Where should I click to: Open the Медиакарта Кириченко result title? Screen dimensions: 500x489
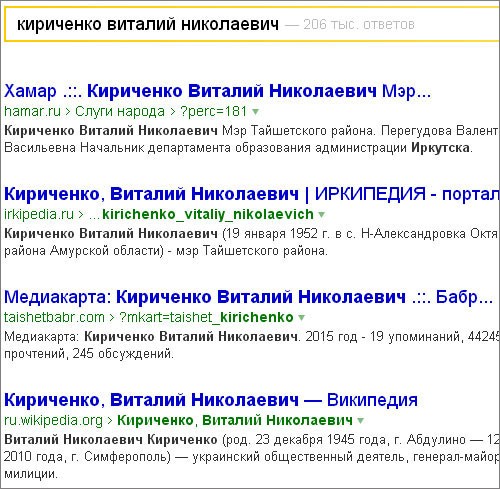point(248,297)
